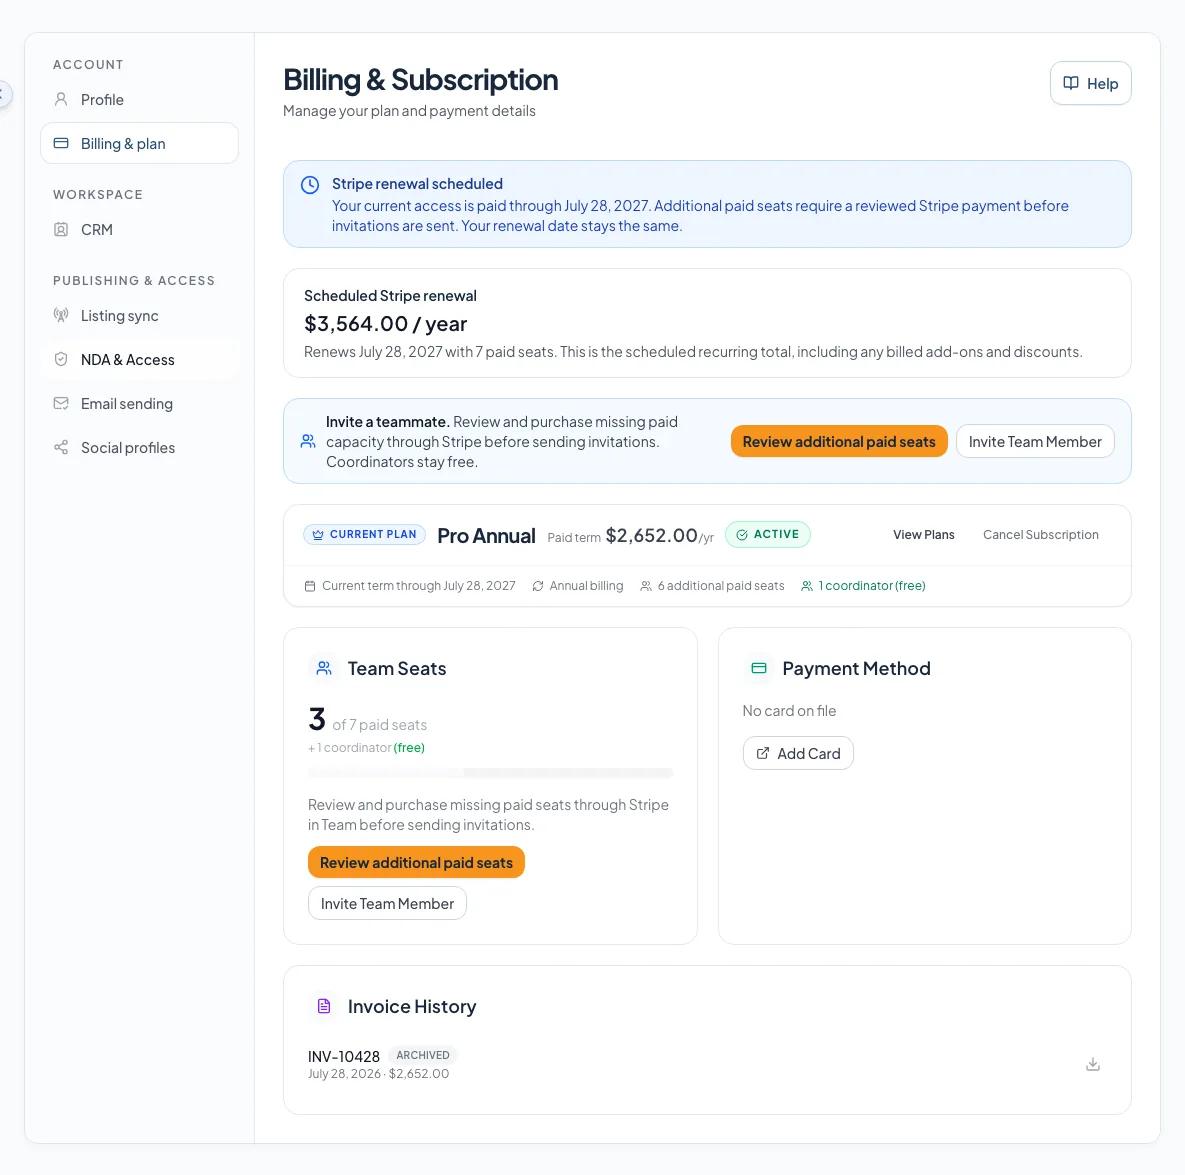
Task: Click the Listing sync broadcast icon
Action: 61,315
